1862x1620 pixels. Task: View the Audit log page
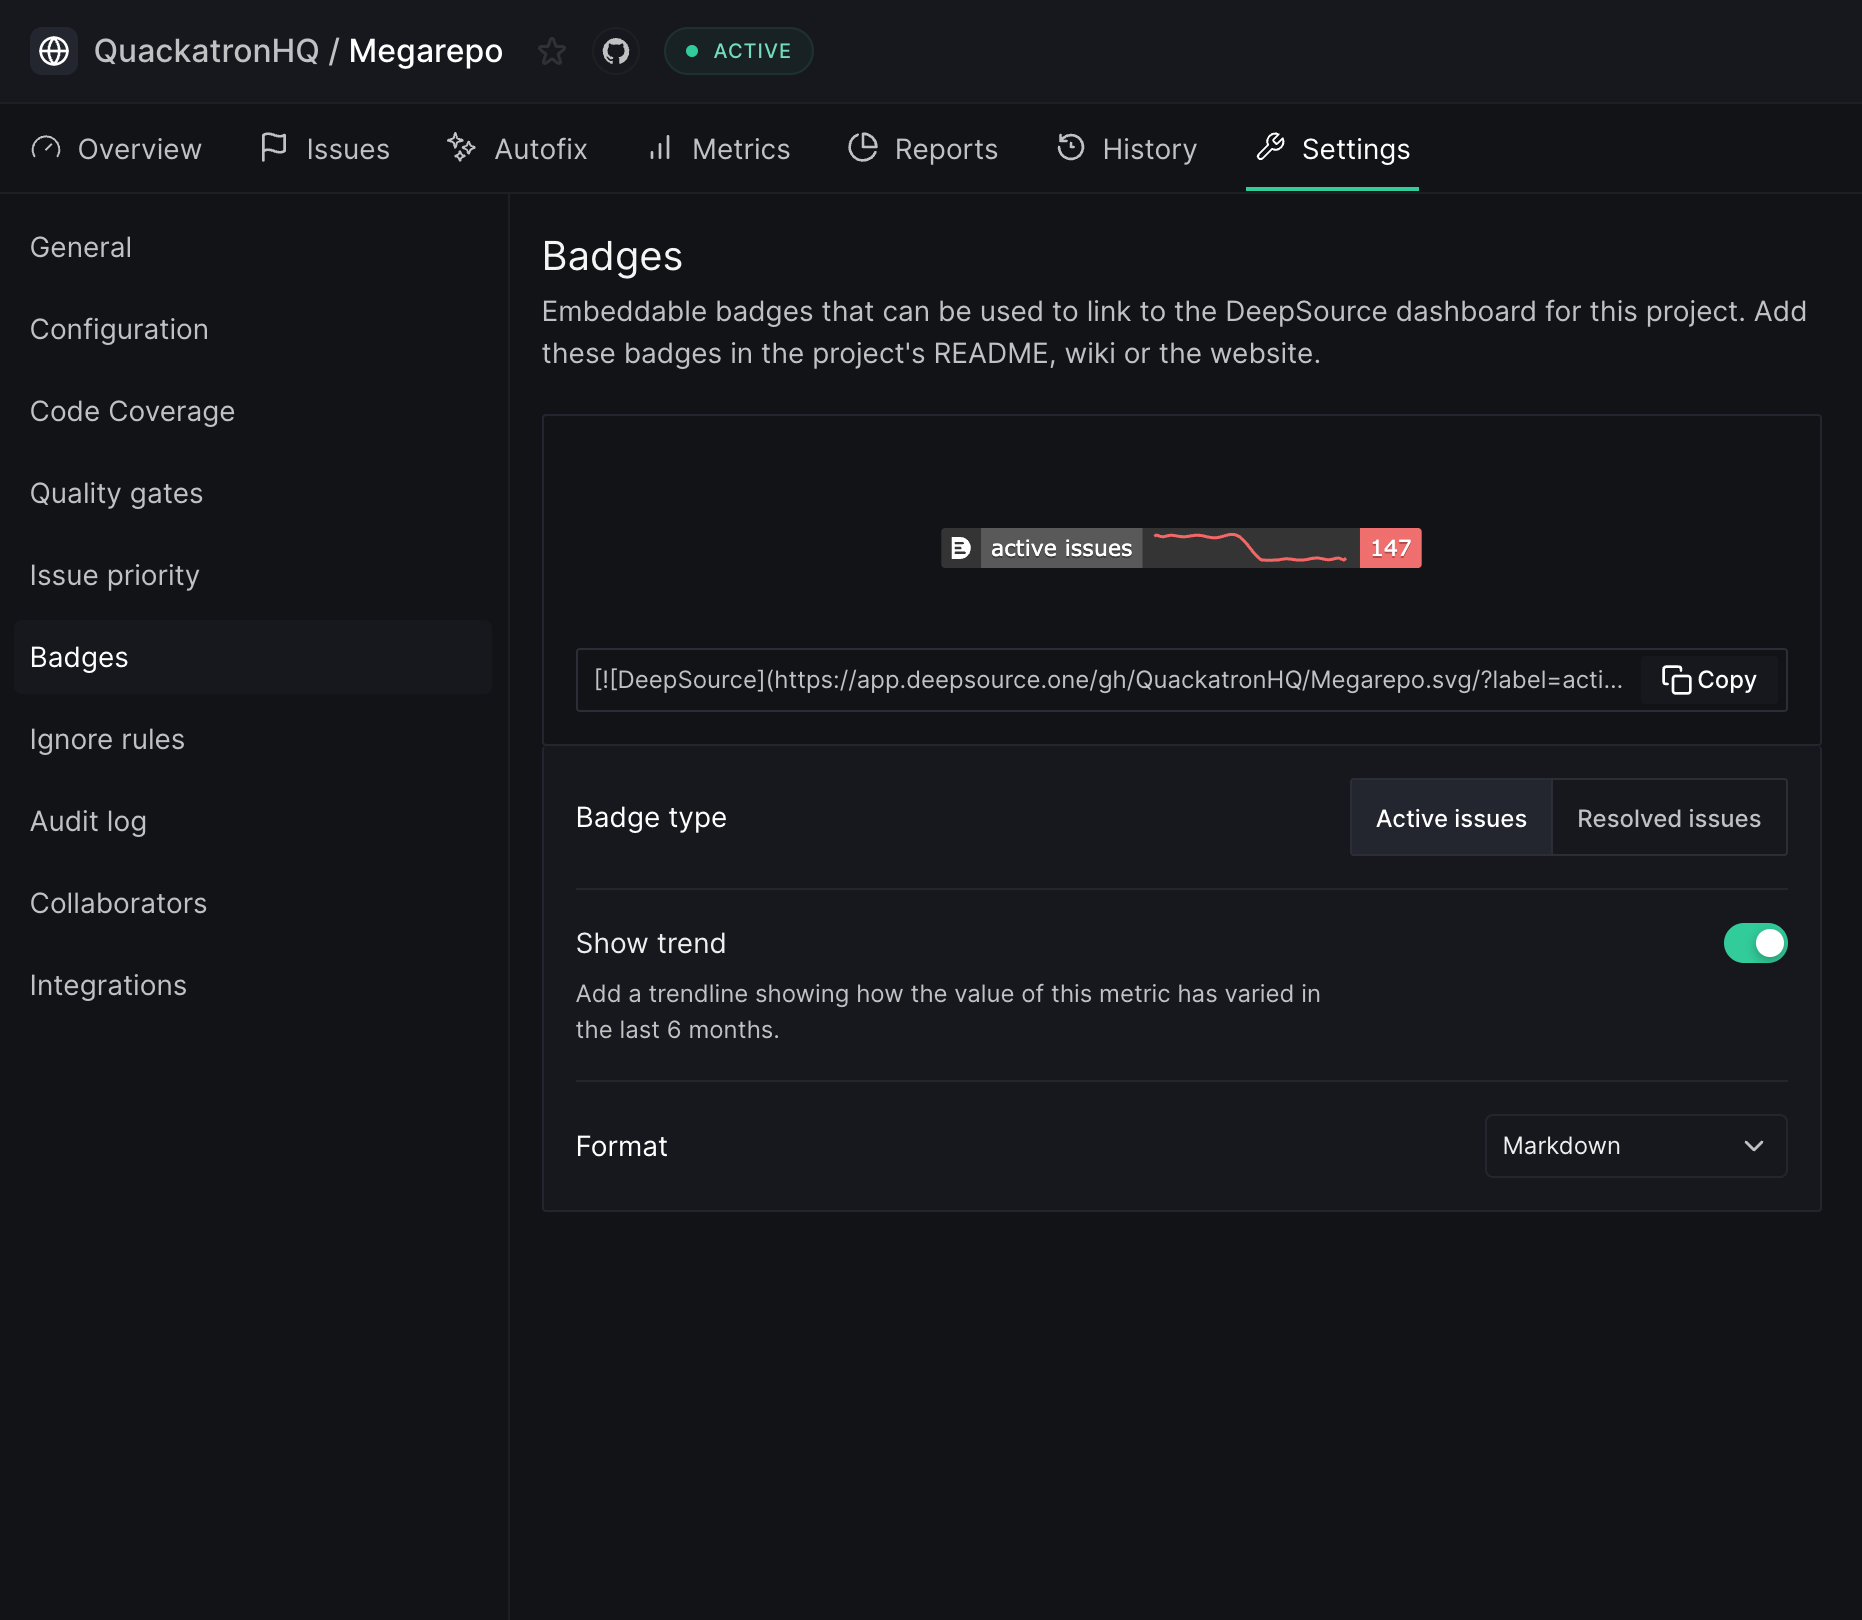click(x=253, y=821)
